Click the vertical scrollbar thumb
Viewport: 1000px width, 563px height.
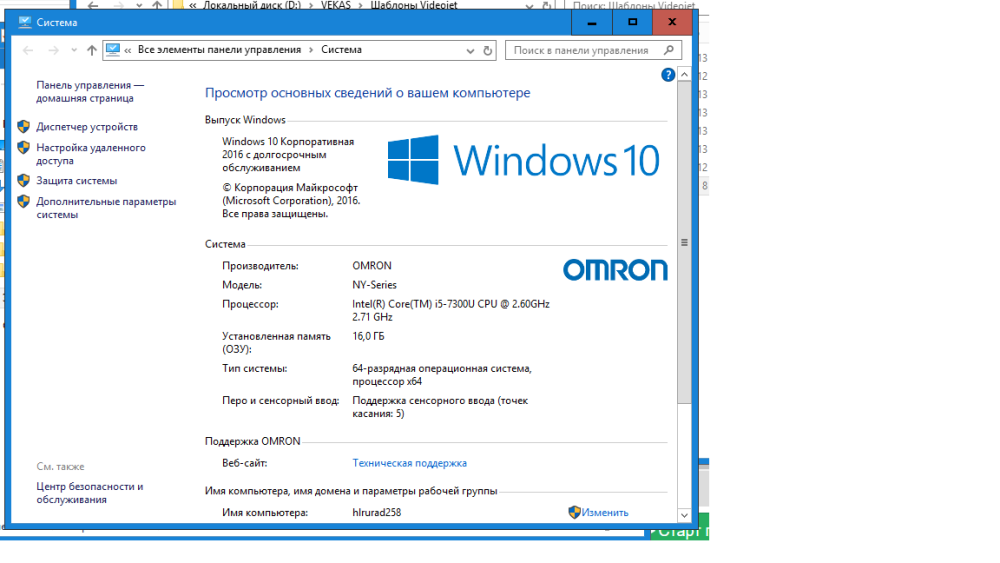point(684,242)
